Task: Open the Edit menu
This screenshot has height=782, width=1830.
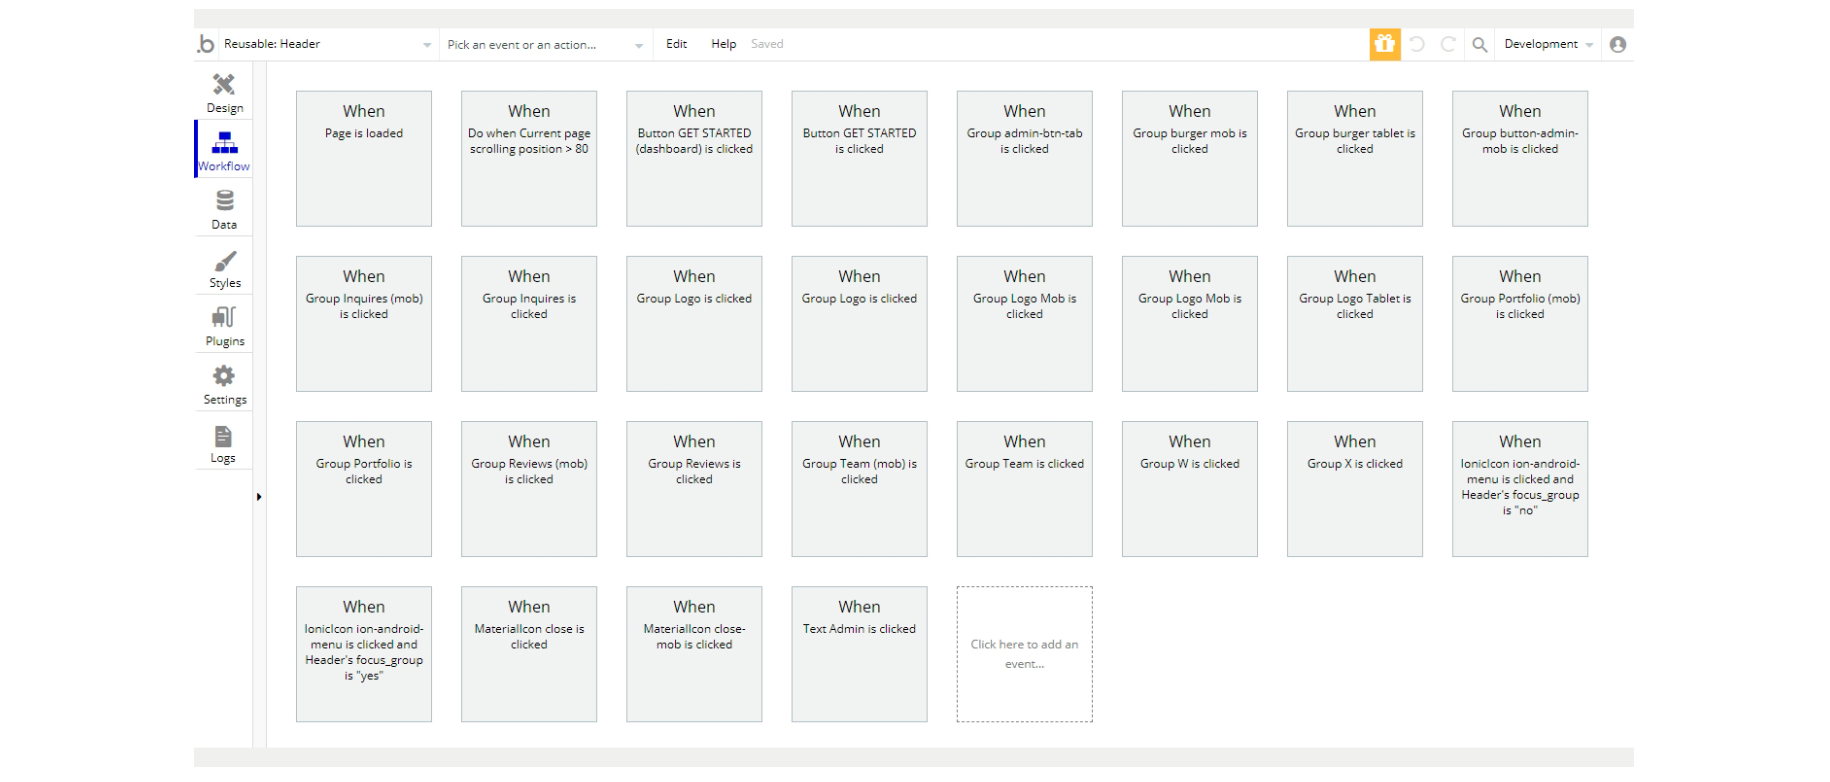Action: (677, 44)
